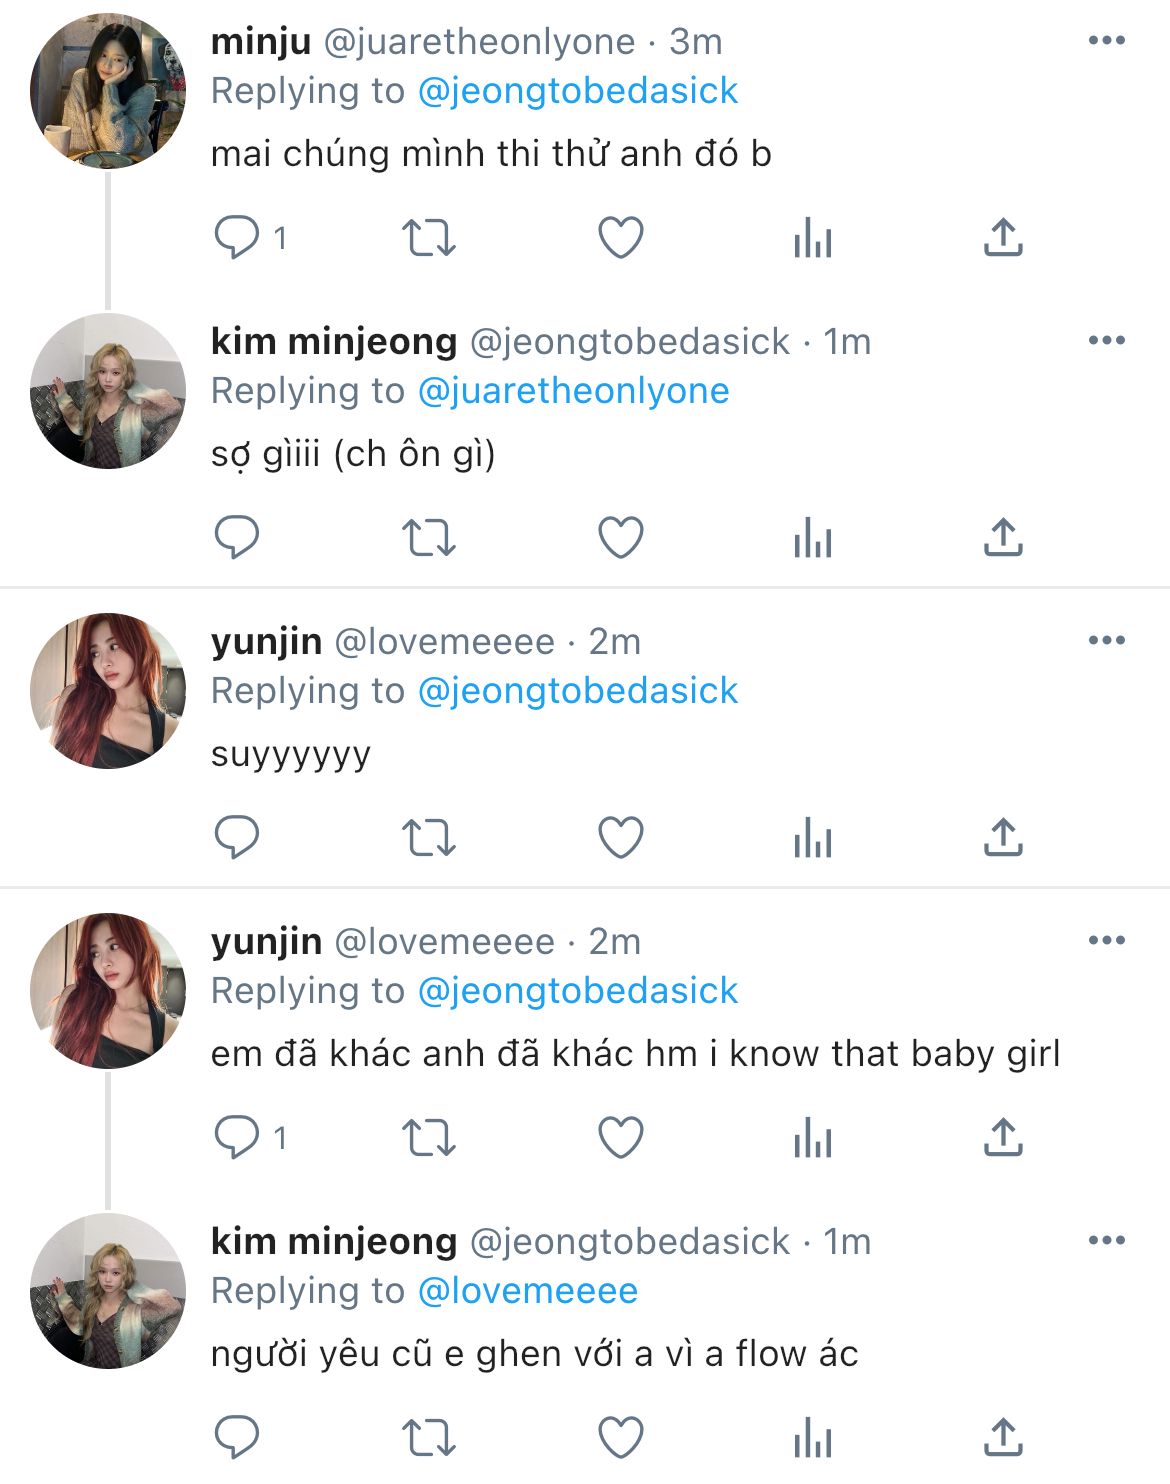Like kim minjeong's 'sợ gìiii' reply
Screen dimensions: 1170x1484
[620, 538]
